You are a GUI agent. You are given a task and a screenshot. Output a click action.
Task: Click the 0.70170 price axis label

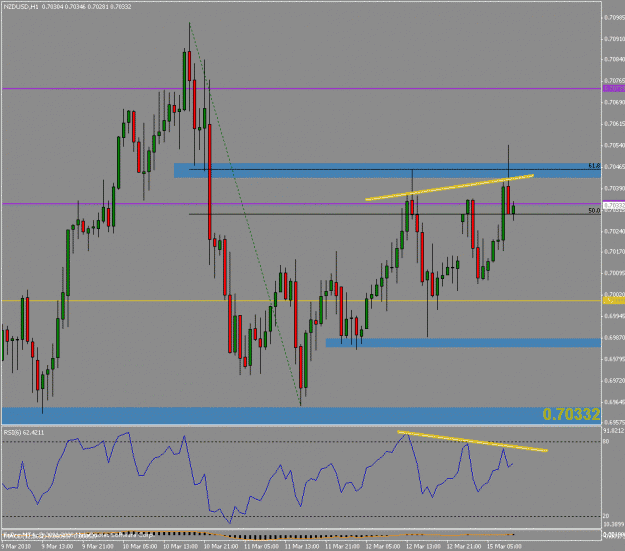point(614,252)
